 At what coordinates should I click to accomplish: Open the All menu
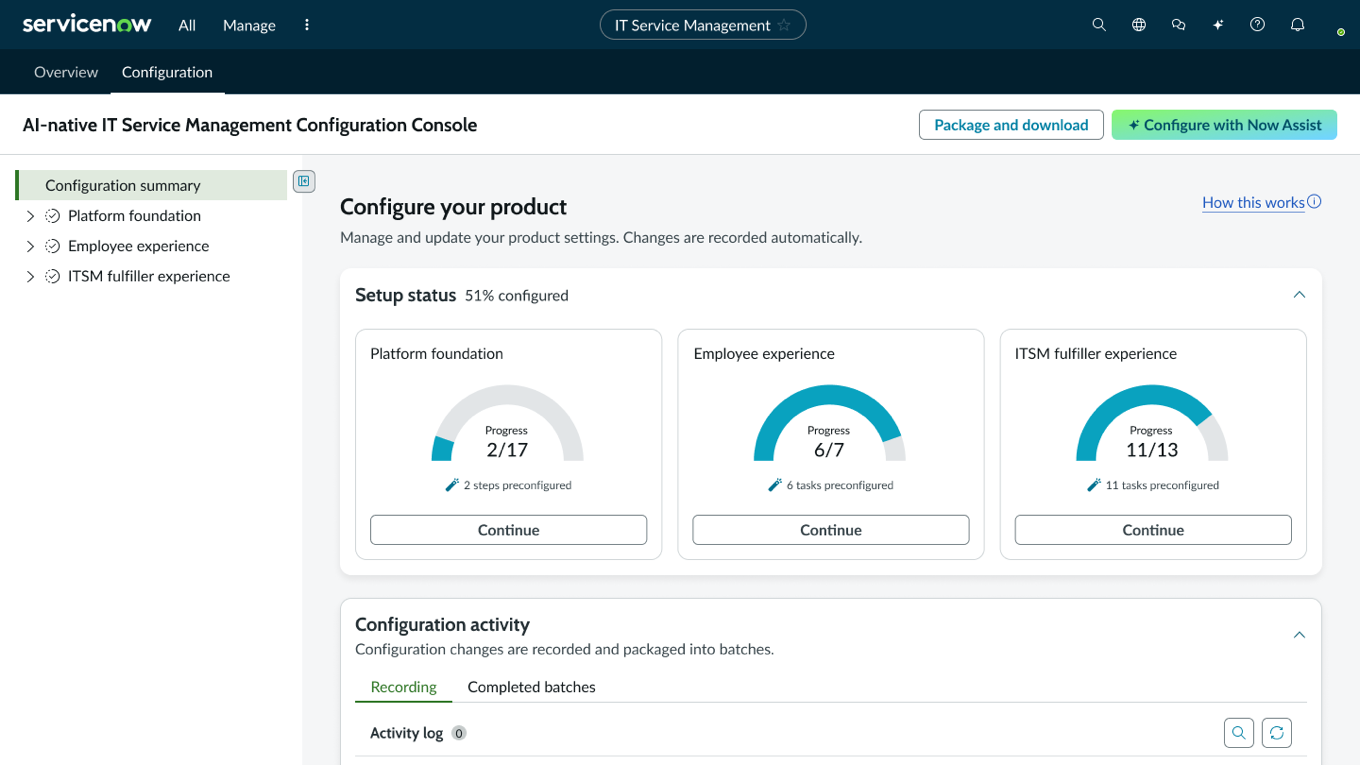point(187,25)
